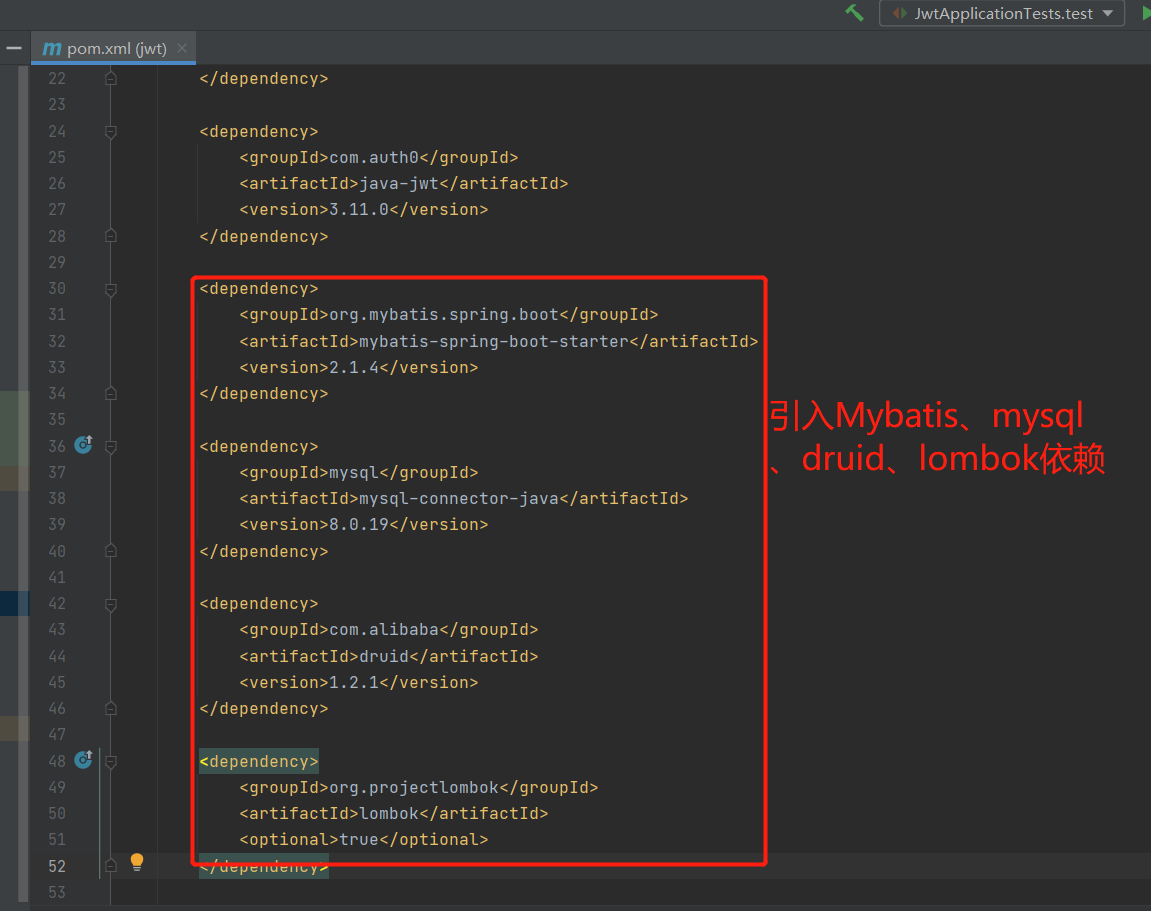This screenshot has height=911, width=1151.
Task: Click the fold end marker on line 40
Action: (111, 551)
